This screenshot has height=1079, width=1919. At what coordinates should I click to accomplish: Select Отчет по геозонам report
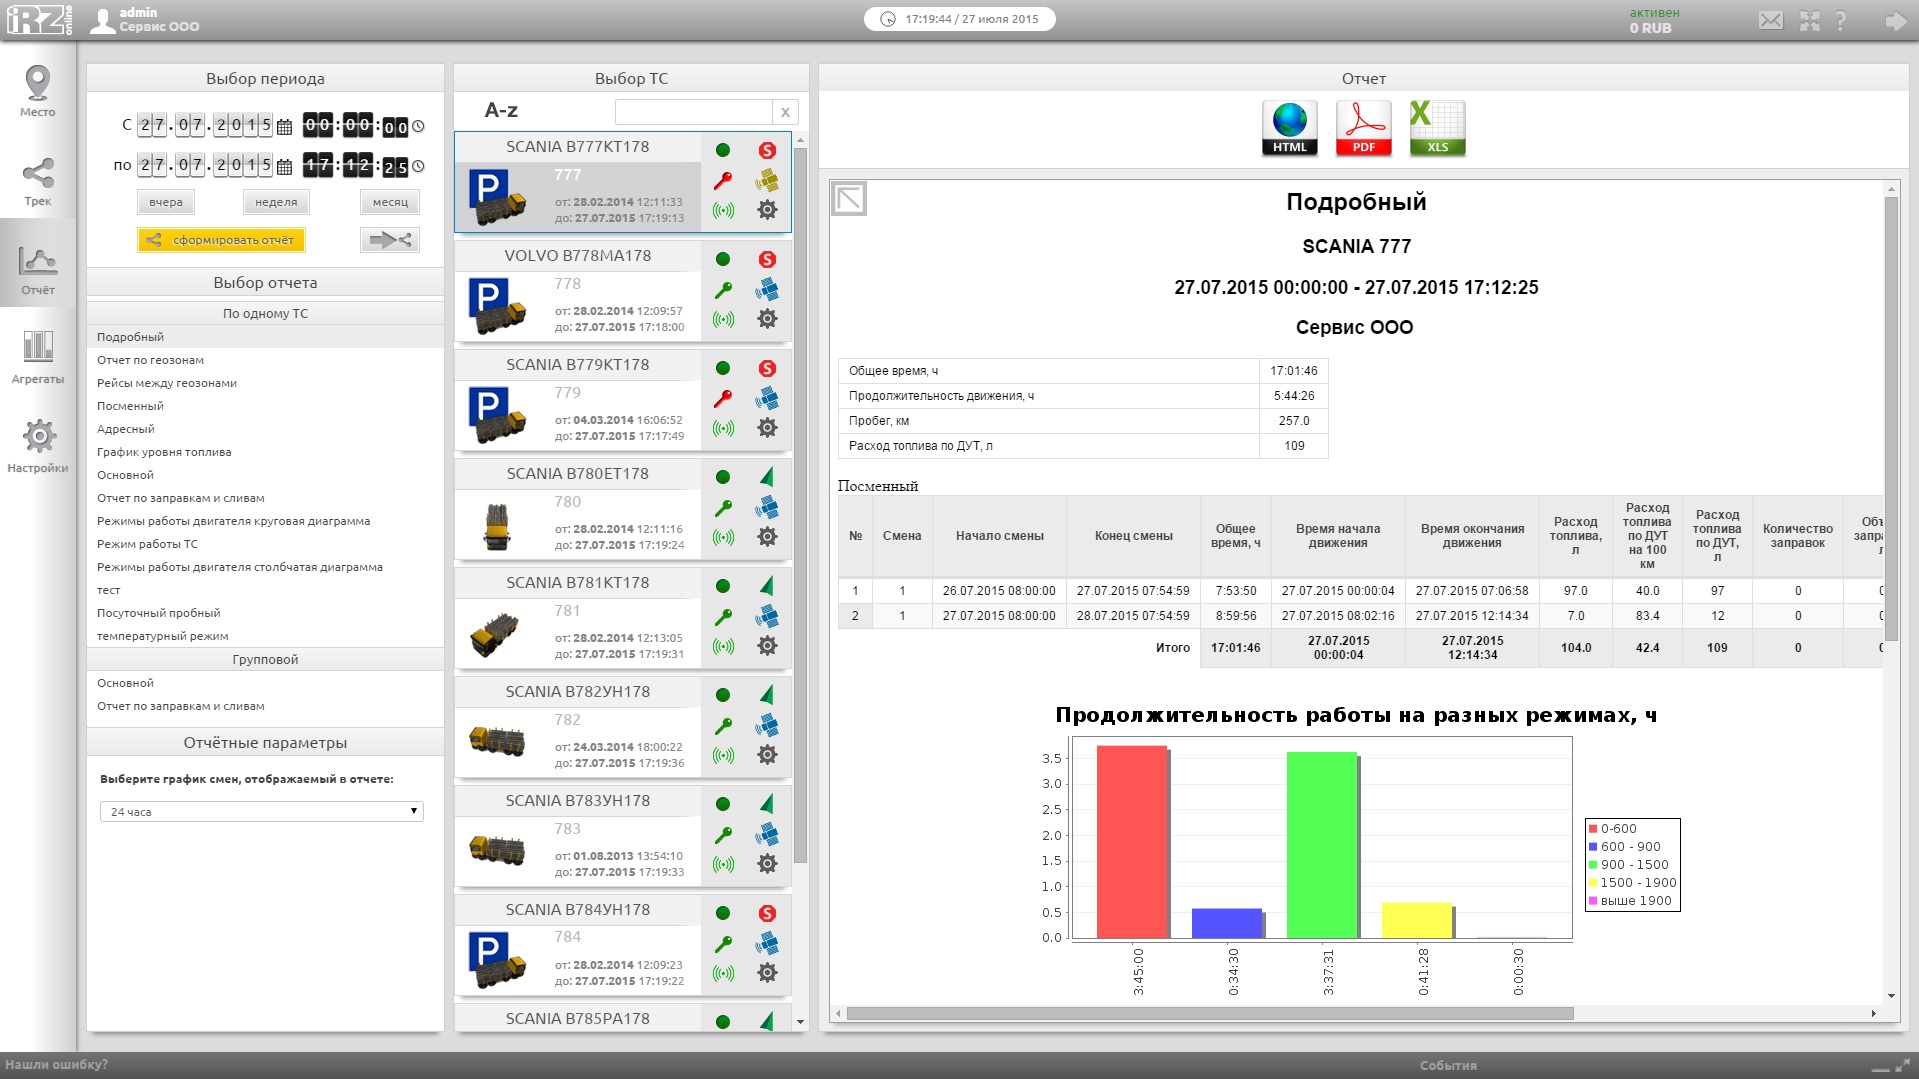(x=265, y=360)
